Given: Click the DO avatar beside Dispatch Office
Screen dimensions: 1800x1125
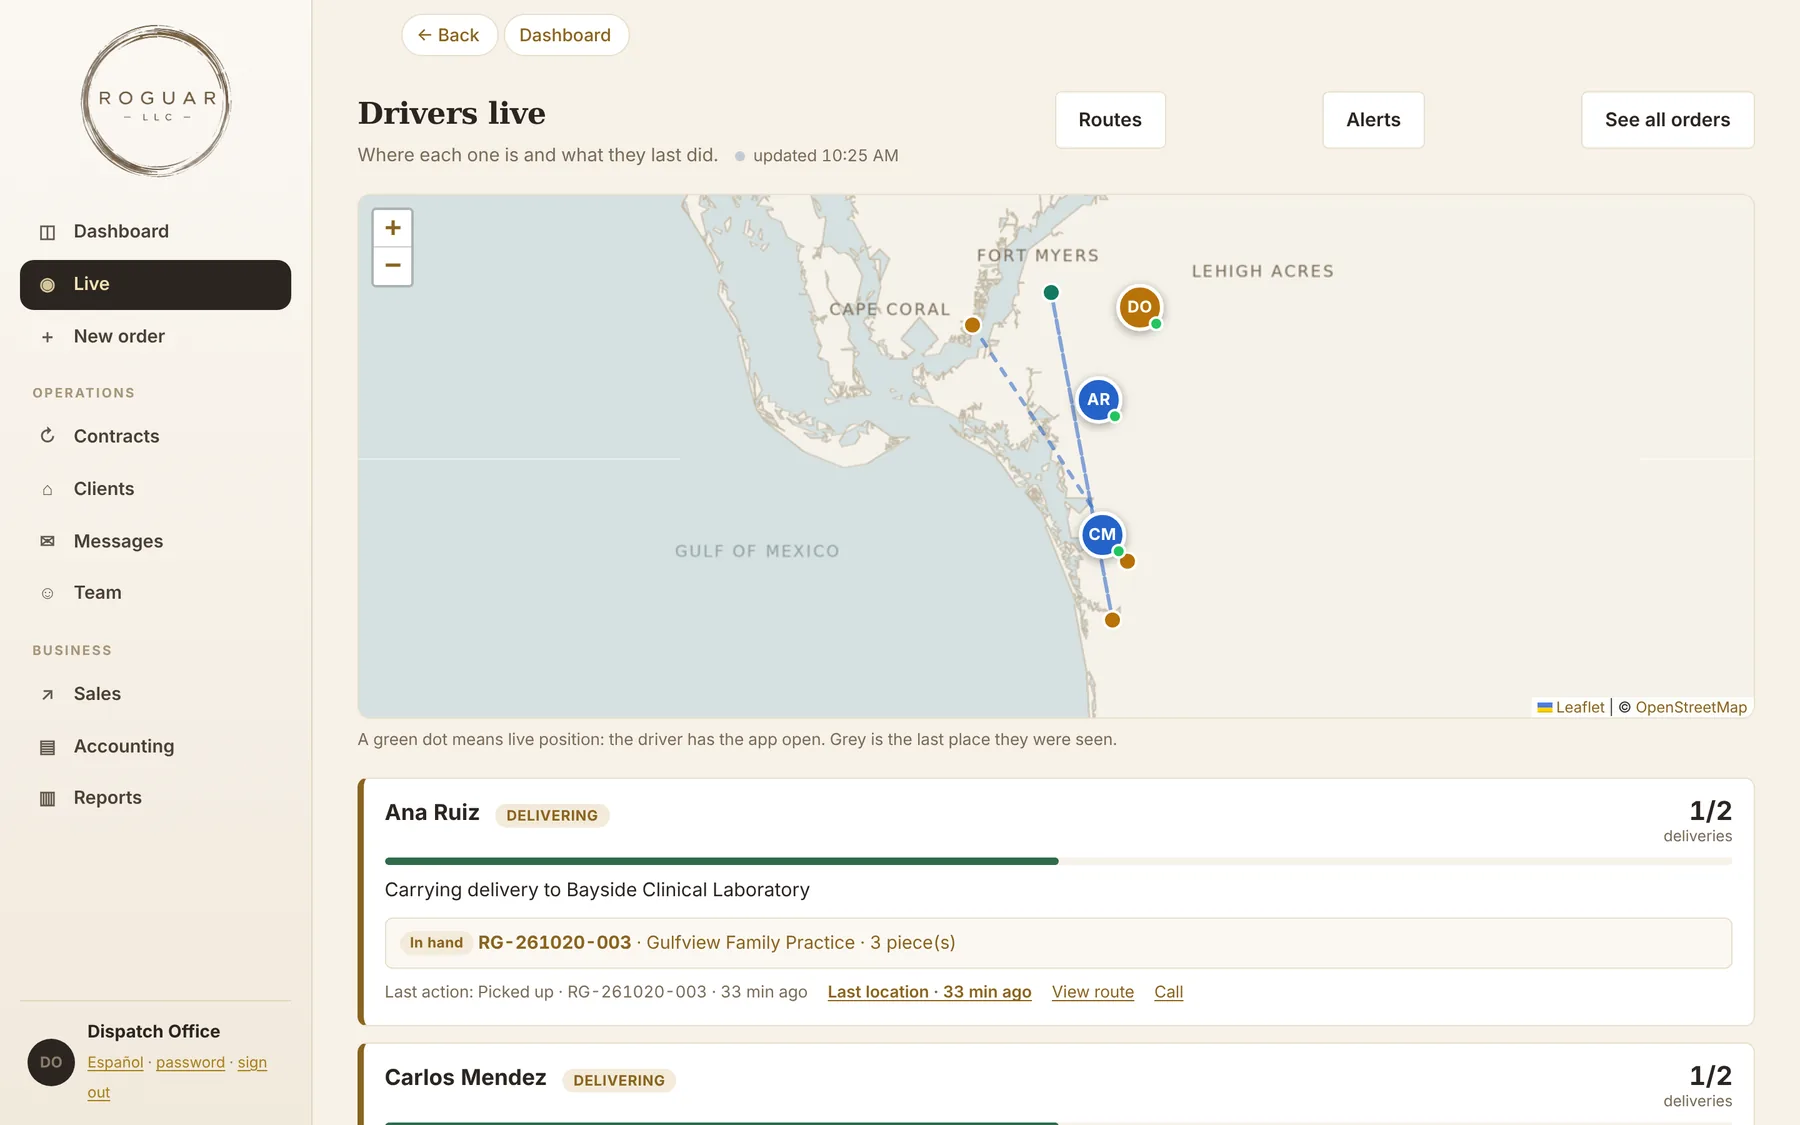Looking at the screenshot, I should click(x=51, y=1062).
